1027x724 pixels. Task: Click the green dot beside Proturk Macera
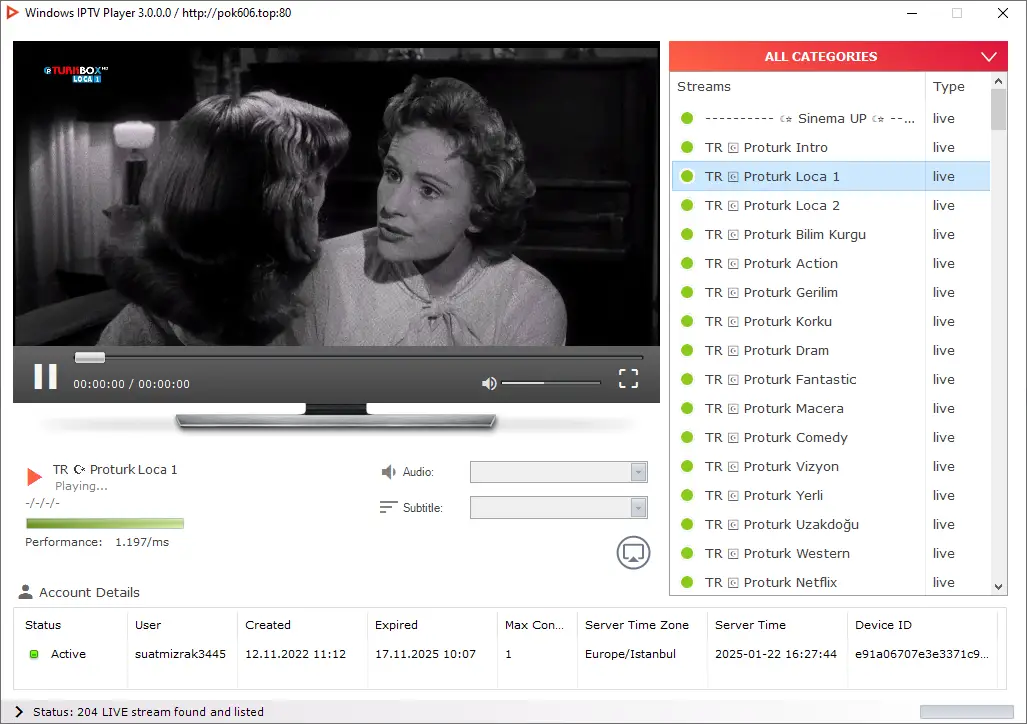pyautogui.click(x=687, y=408)
